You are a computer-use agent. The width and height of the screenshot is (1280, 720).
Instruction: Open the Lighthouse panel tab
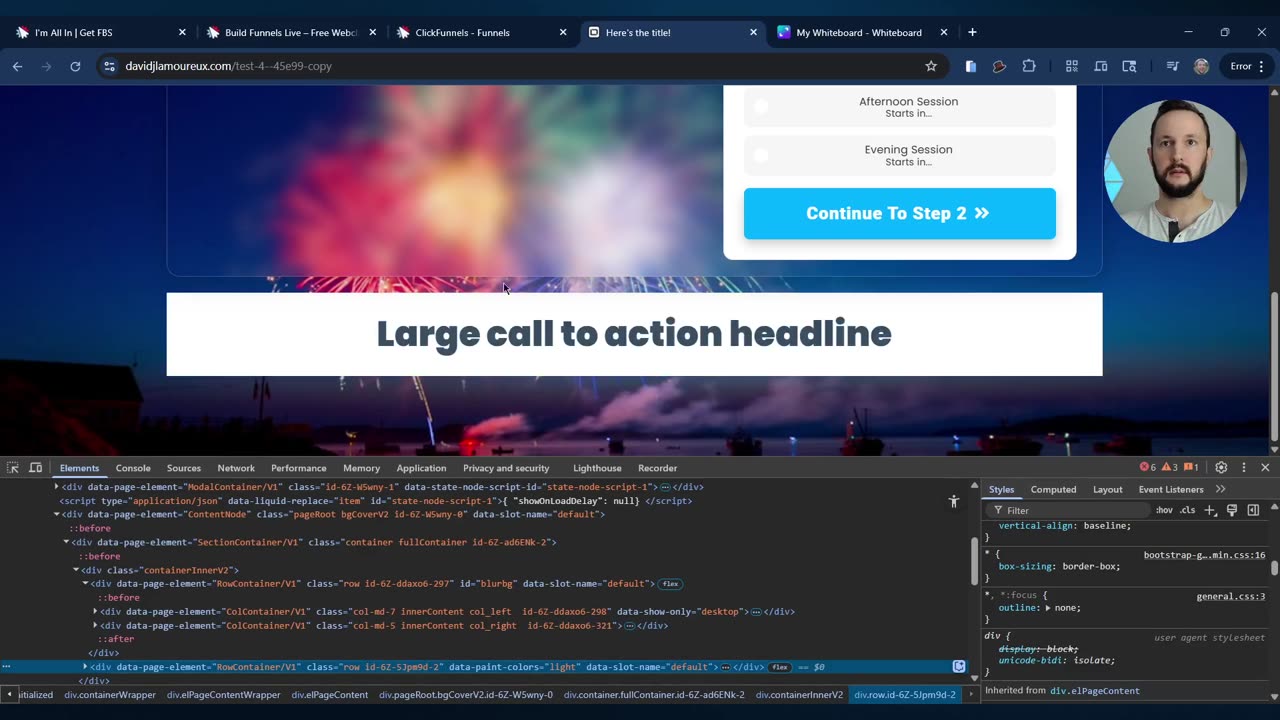pos(597,468)
